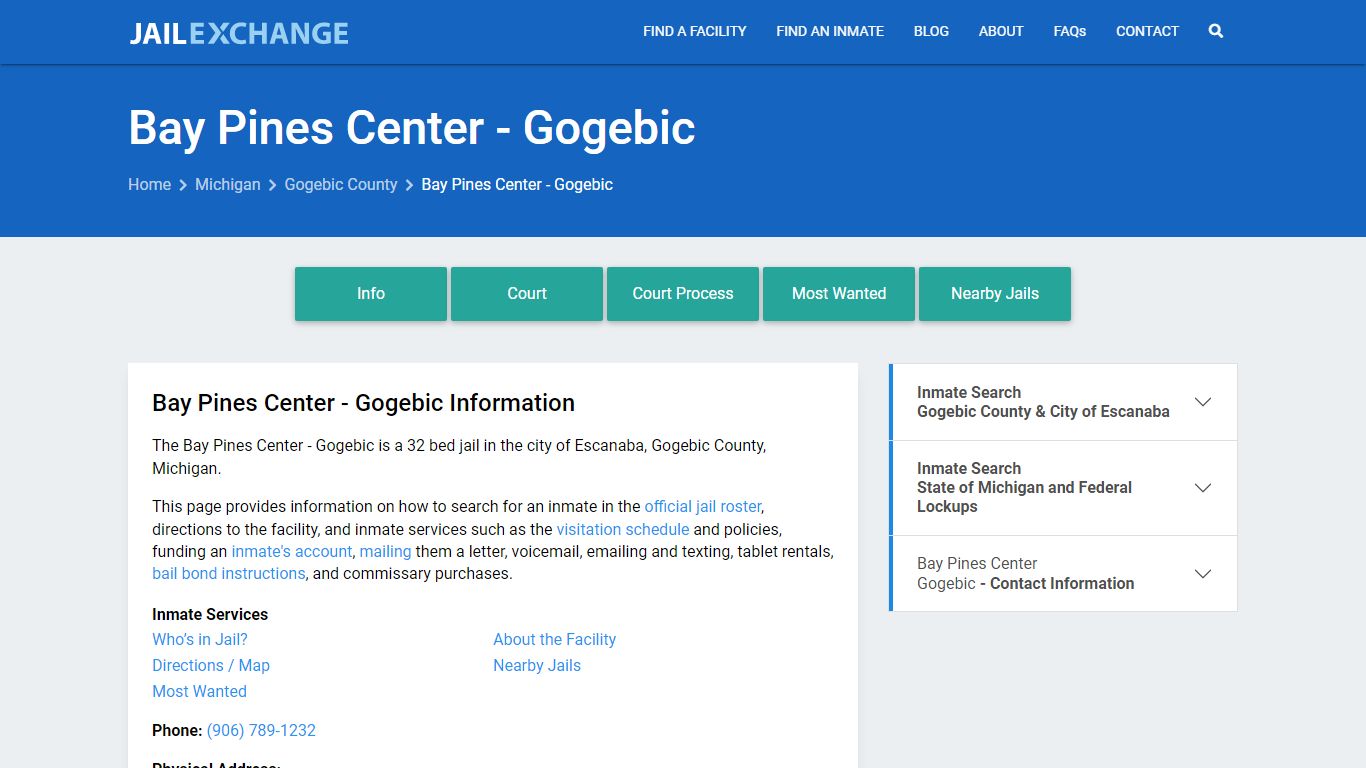Image resolution: width=1366 pixels, height=768 pixels.
Task: Click the Inmate Services label
Action: 210,615
